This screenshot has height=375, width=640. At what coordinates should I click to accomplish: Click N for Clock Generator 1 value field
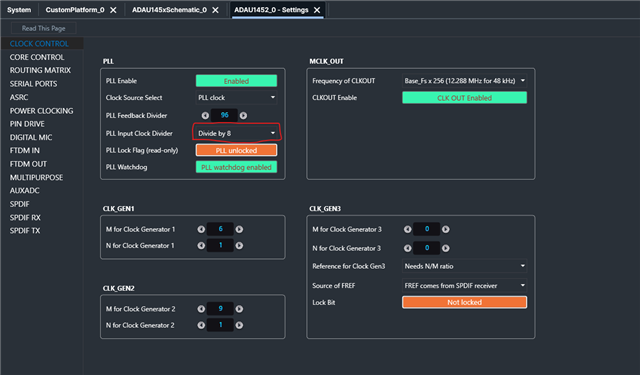pos(220,246)
